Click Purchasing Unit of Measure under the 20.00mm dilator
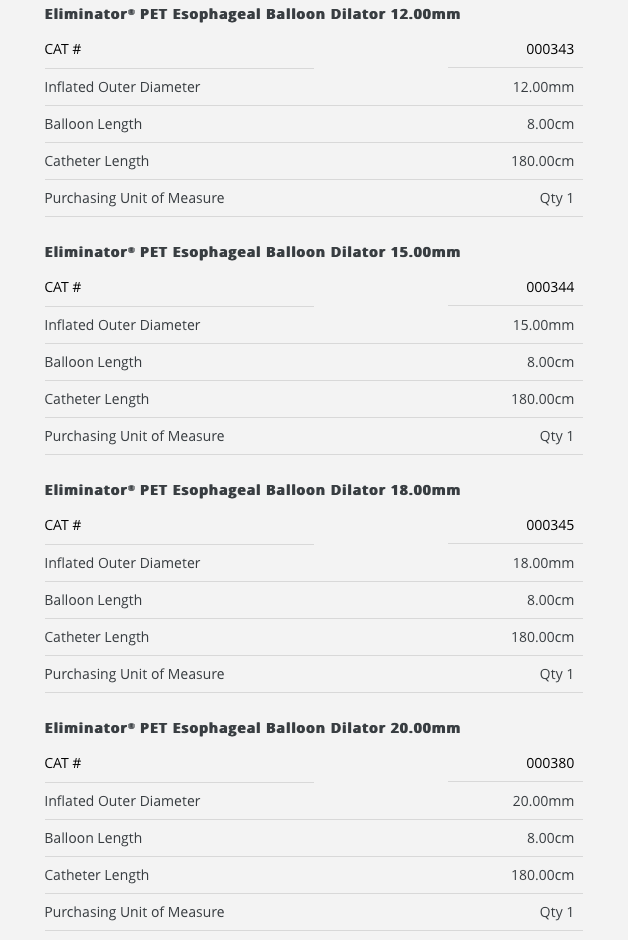This screenshot has width=628, height=940. pos(134,912)
